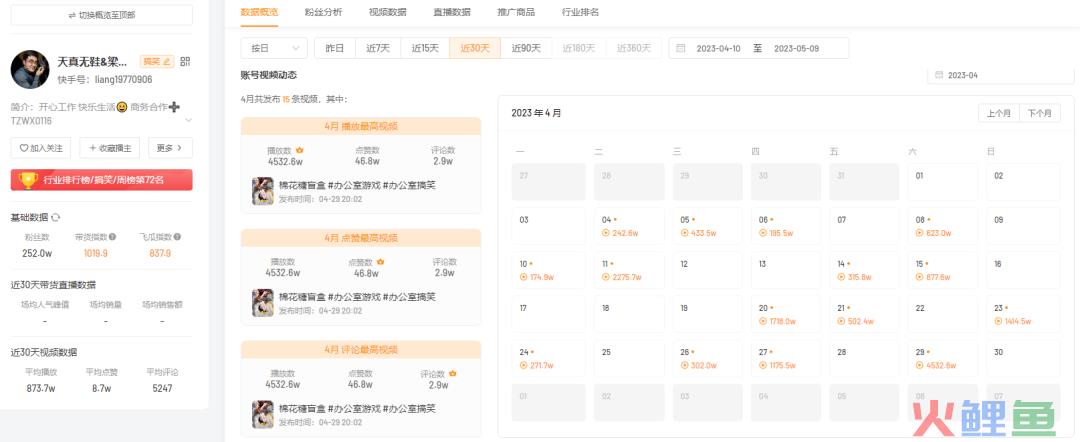Click the account profile avatar
Screen dimensions: 1080x442
[30, 69]
